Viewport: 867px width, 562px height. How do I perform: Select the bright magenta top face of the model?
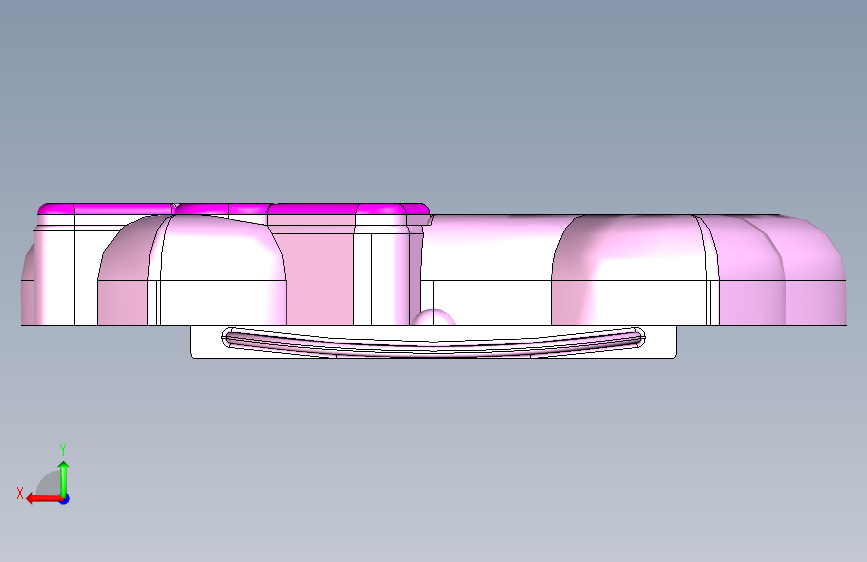(233, 209)
